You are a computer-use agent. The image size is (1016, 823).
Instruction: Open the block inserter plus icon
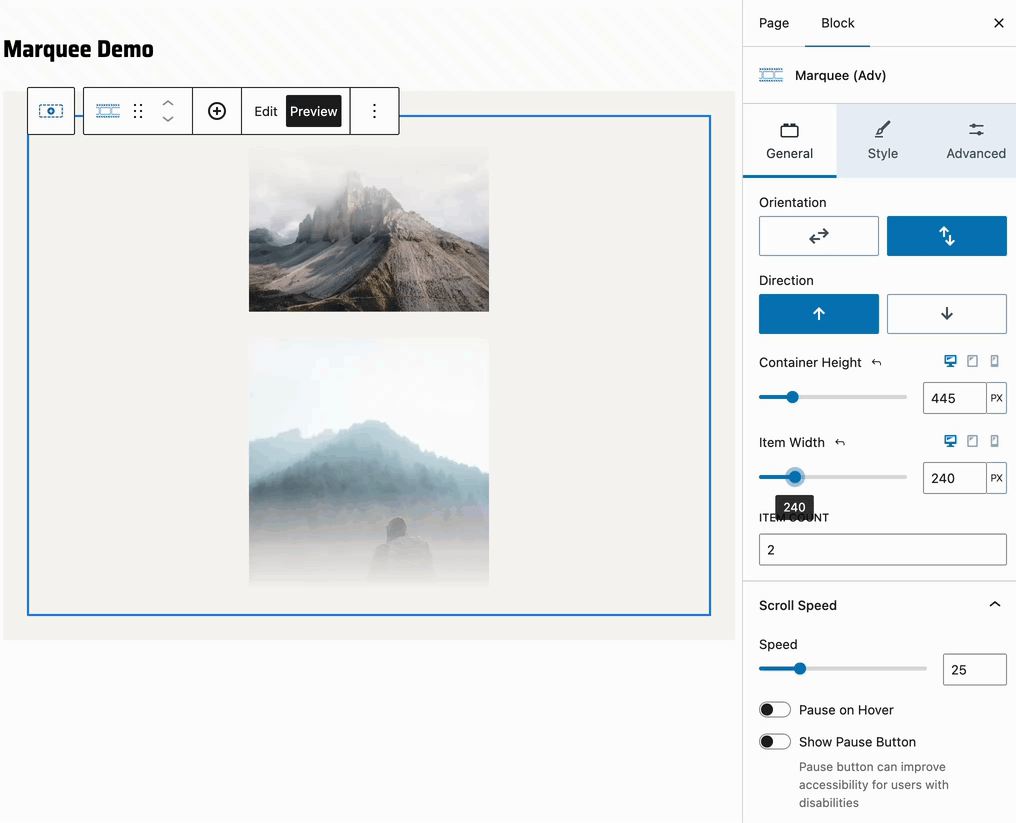pos(217,111)
